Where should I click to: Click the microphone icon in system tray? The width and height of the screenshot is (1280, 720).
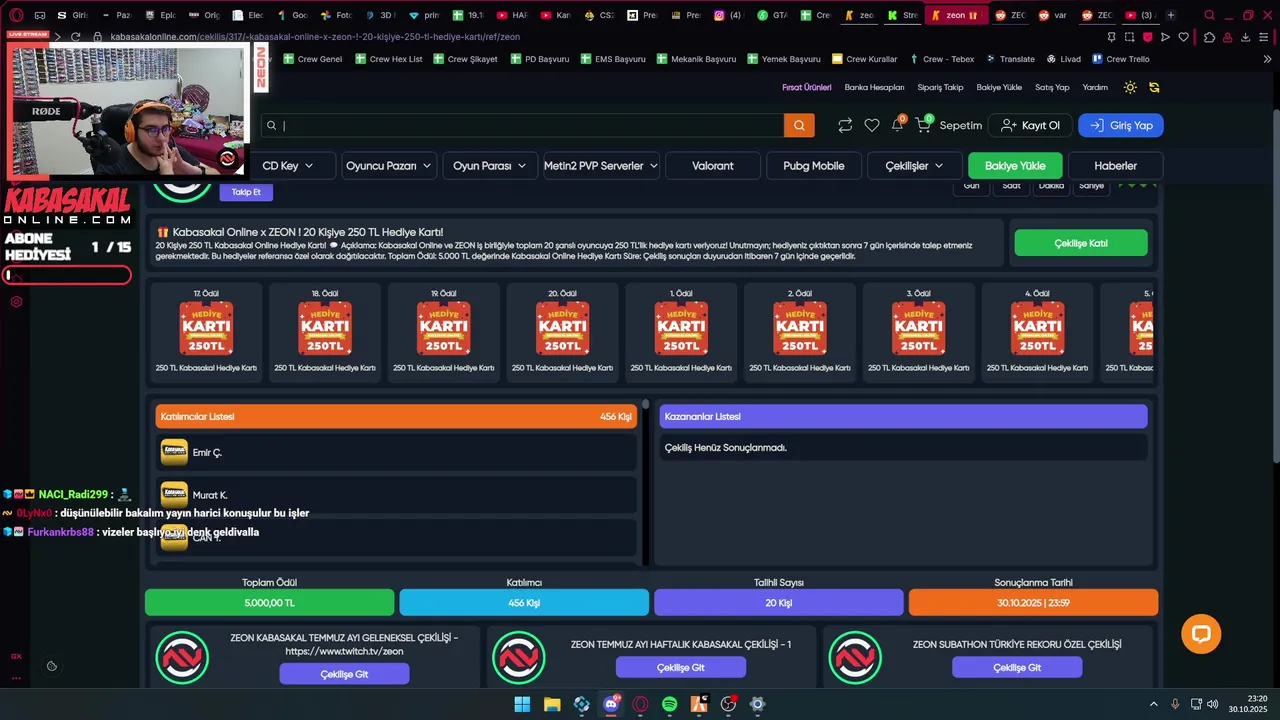point(1175,704)
